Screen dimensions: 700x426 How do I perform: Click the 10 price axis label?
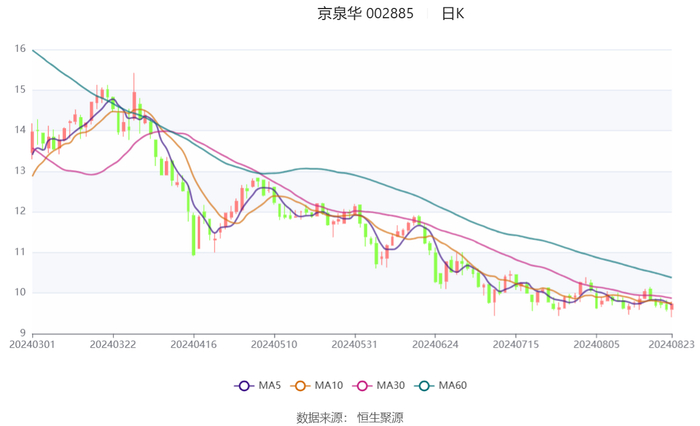point(20,292)
